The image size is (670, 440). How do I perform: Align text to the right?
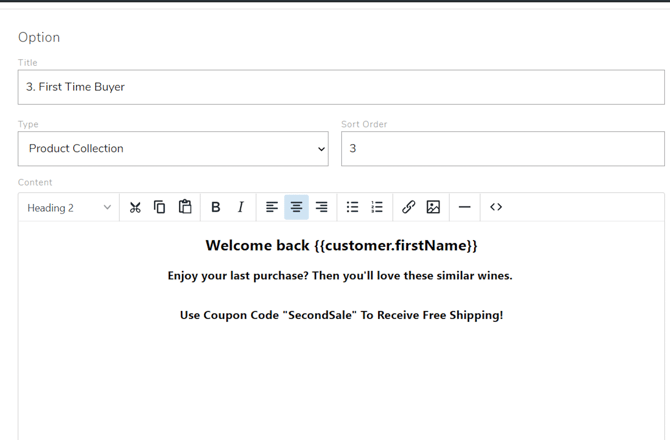(321, 207)
